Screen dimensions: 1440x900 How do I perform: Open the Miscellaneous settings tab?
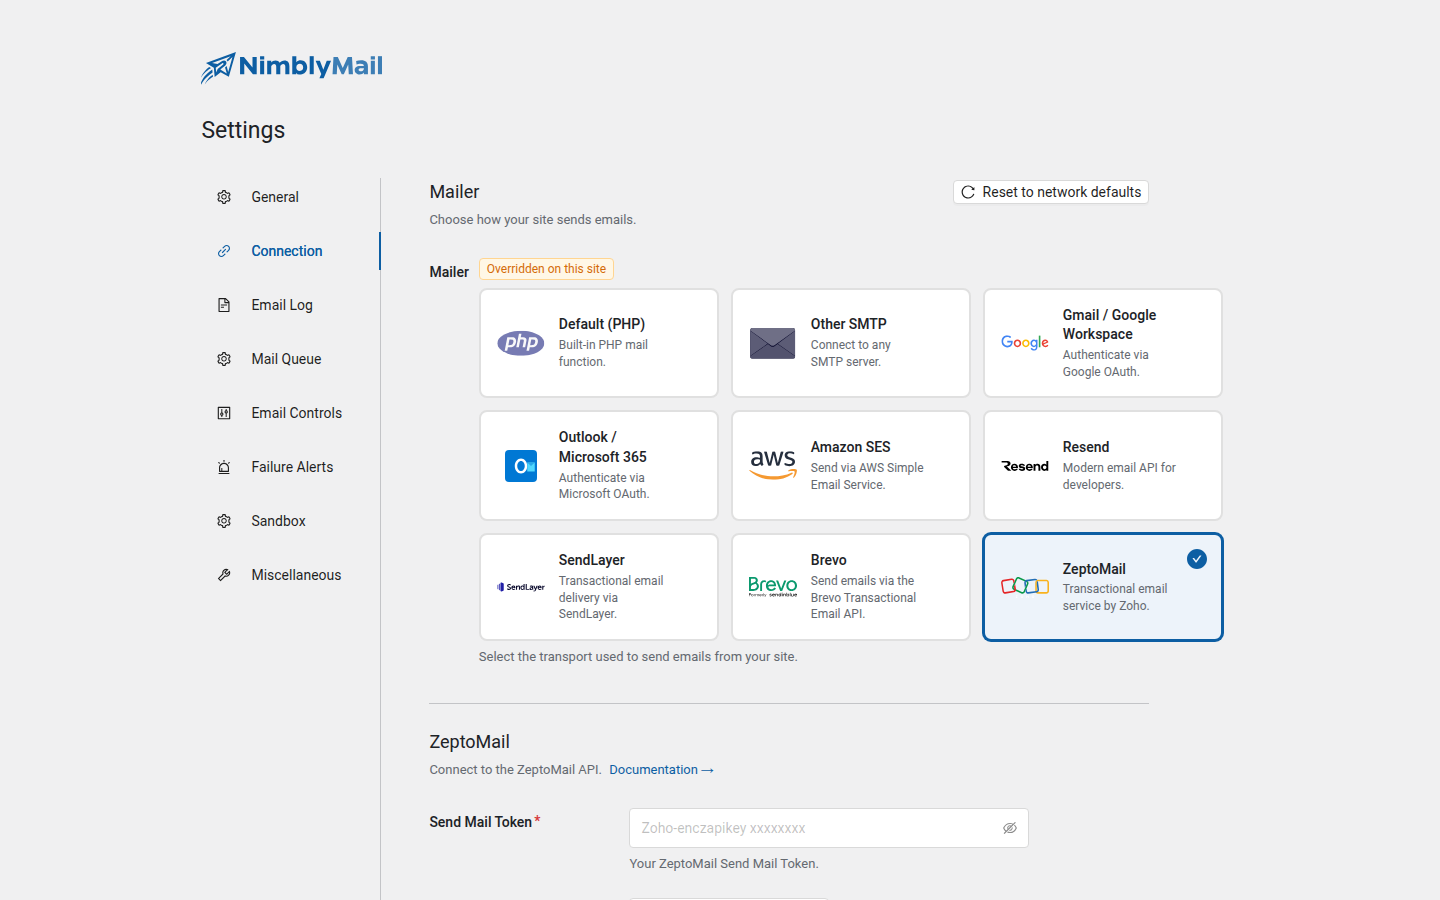290,575
